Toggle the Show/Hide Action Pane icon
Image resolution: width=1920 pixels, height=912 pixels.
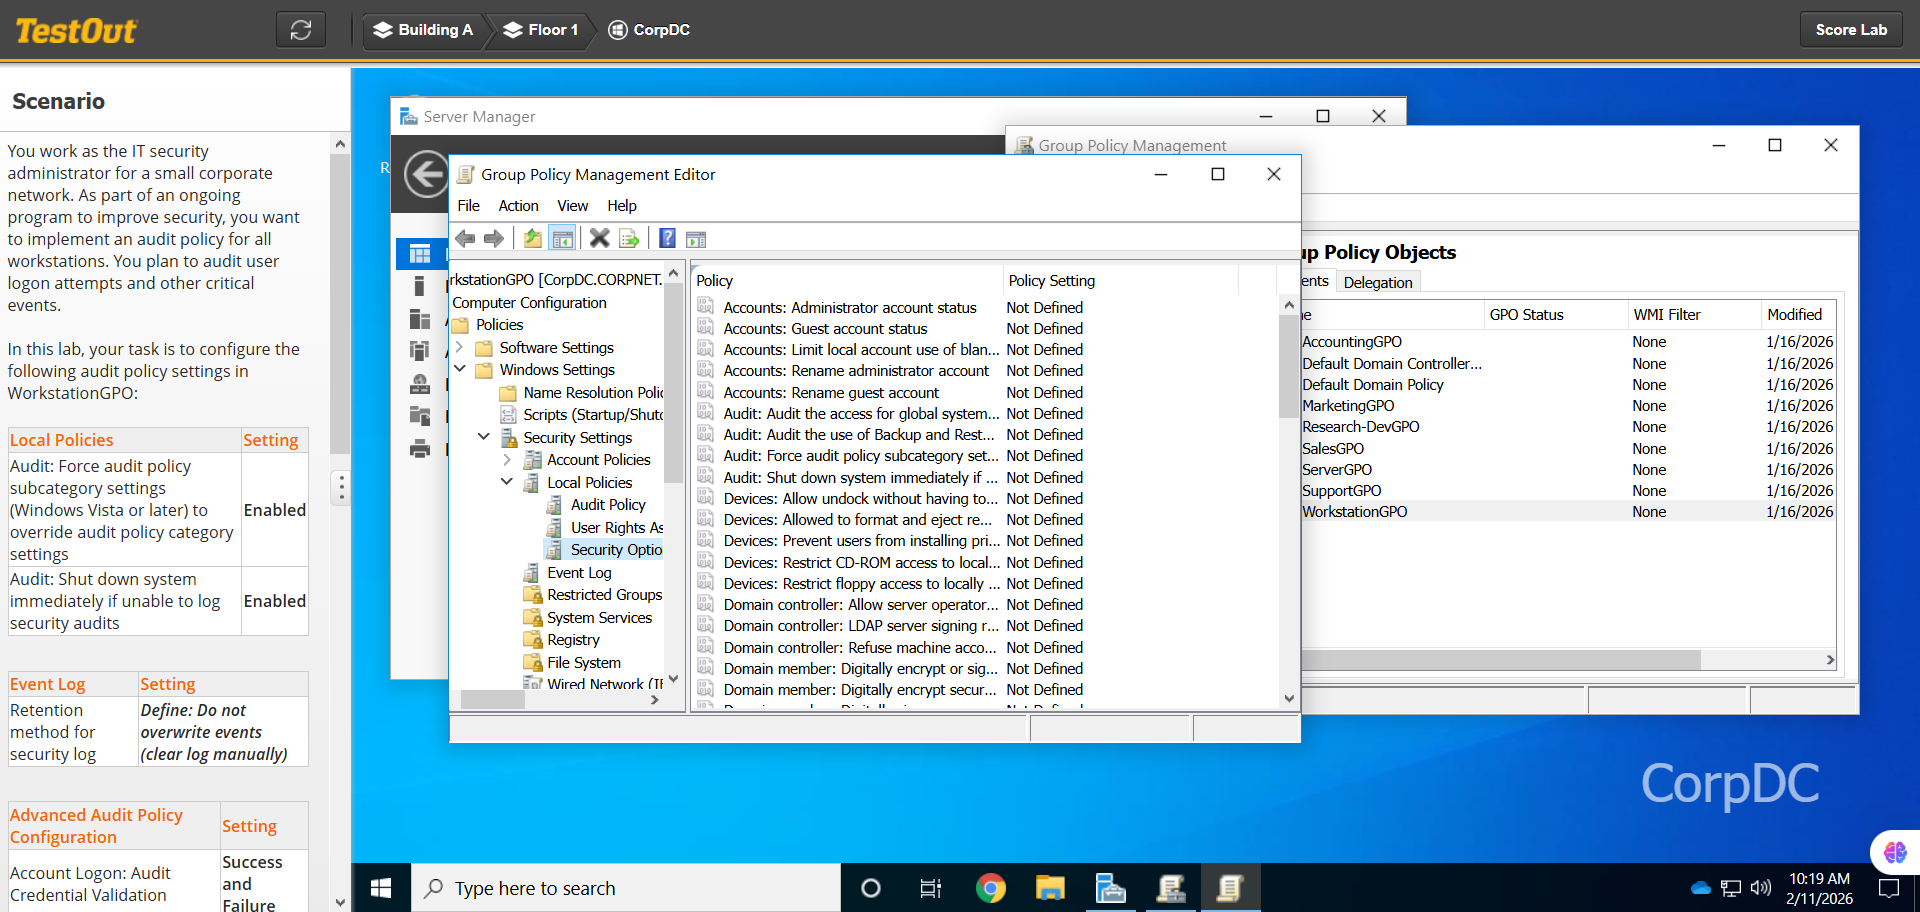(x=696, y=239)
